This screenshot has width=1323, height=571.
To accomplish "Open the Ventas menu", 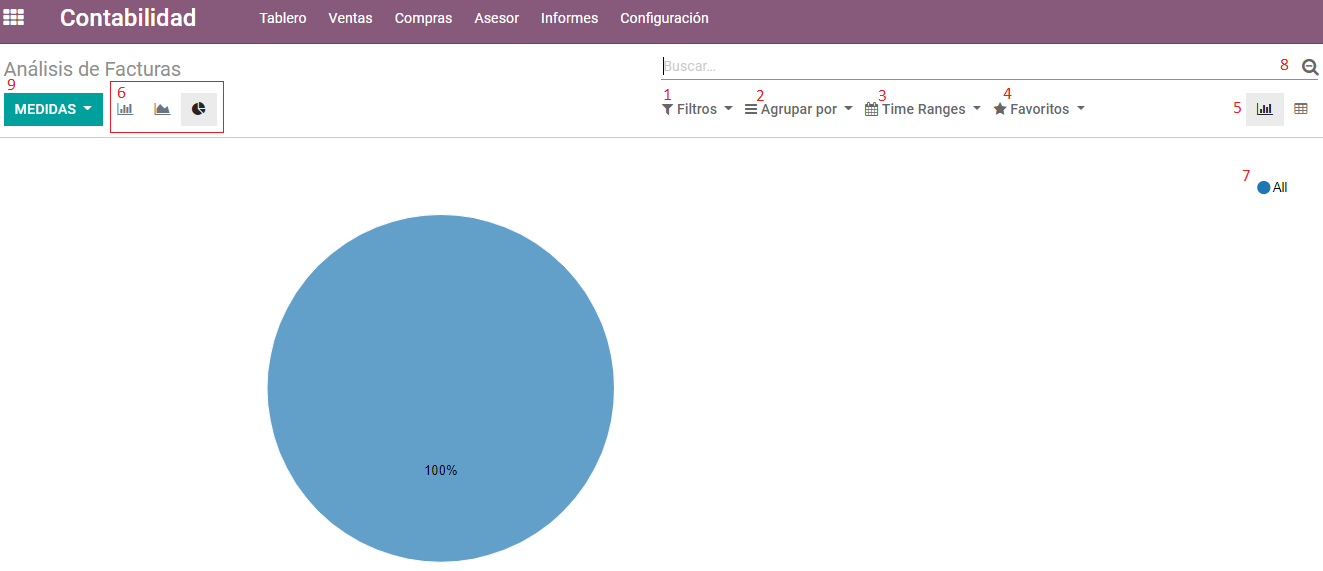I will click(350, 18).
